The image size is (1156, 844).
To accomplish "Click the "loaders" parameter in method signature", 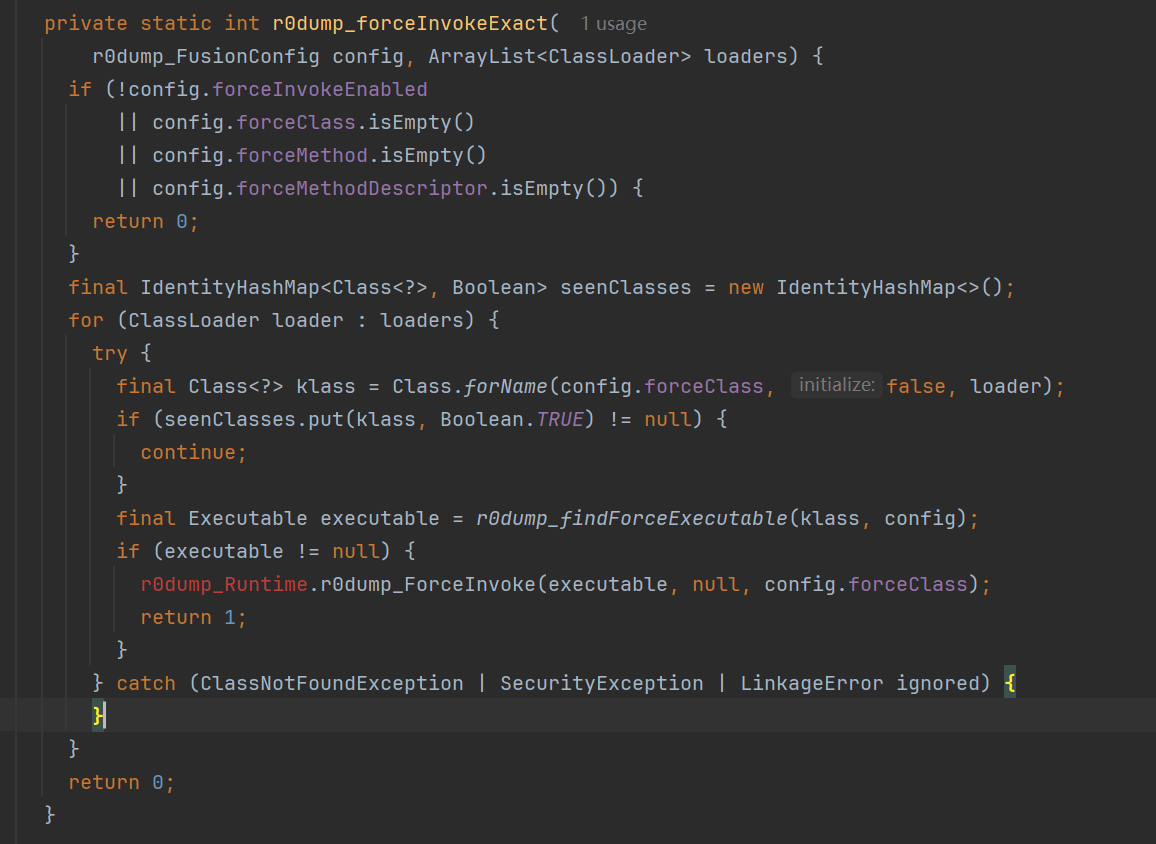I will 745,57.
